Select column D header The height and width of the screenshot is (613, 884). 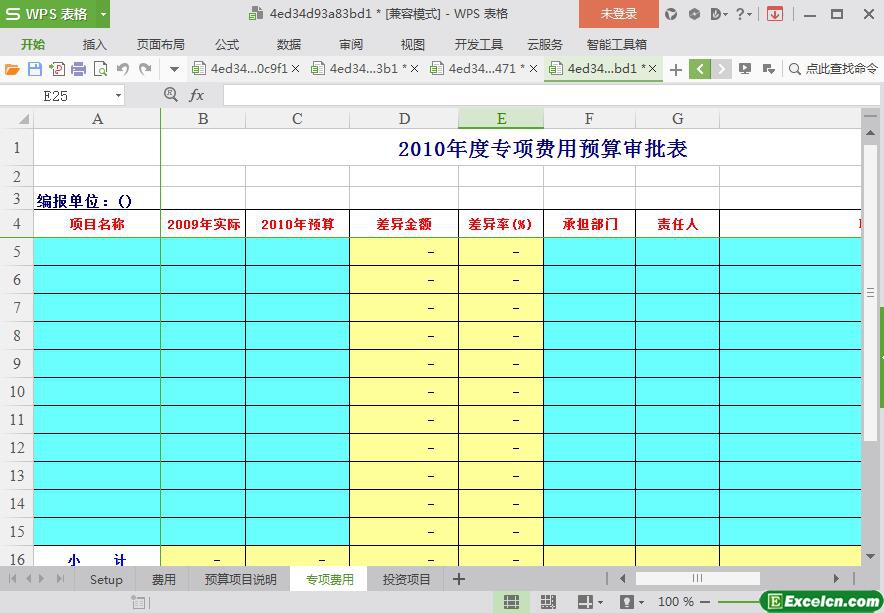(404, 119)
